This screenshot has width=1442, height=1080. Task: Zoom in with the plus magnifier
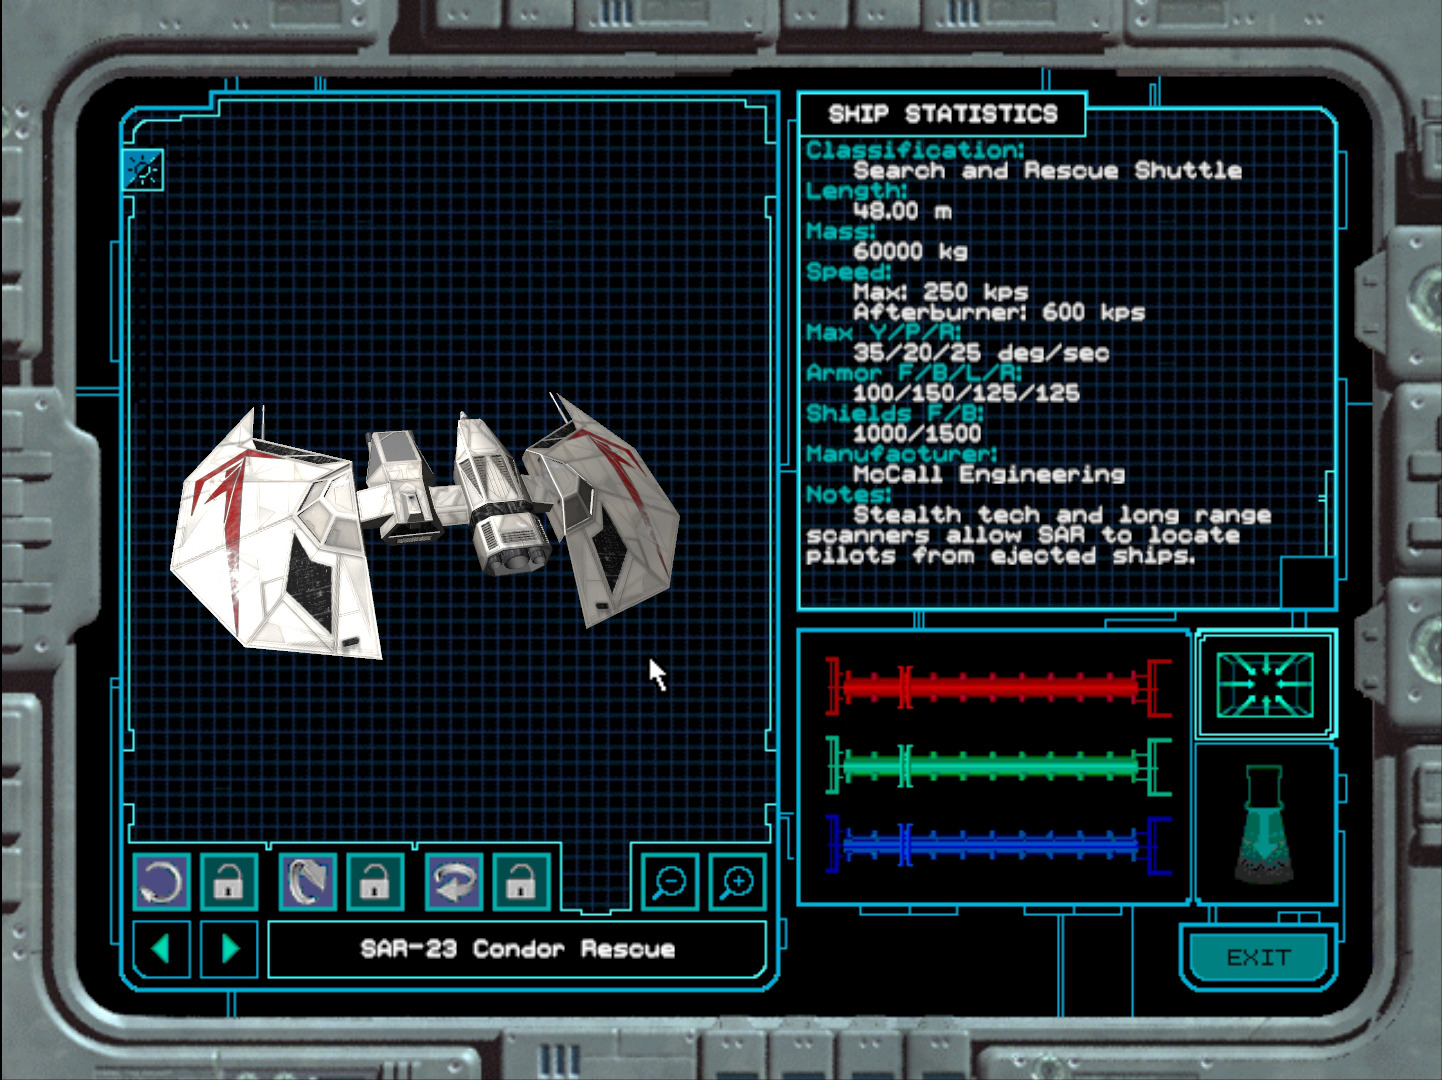coord(737,882)
